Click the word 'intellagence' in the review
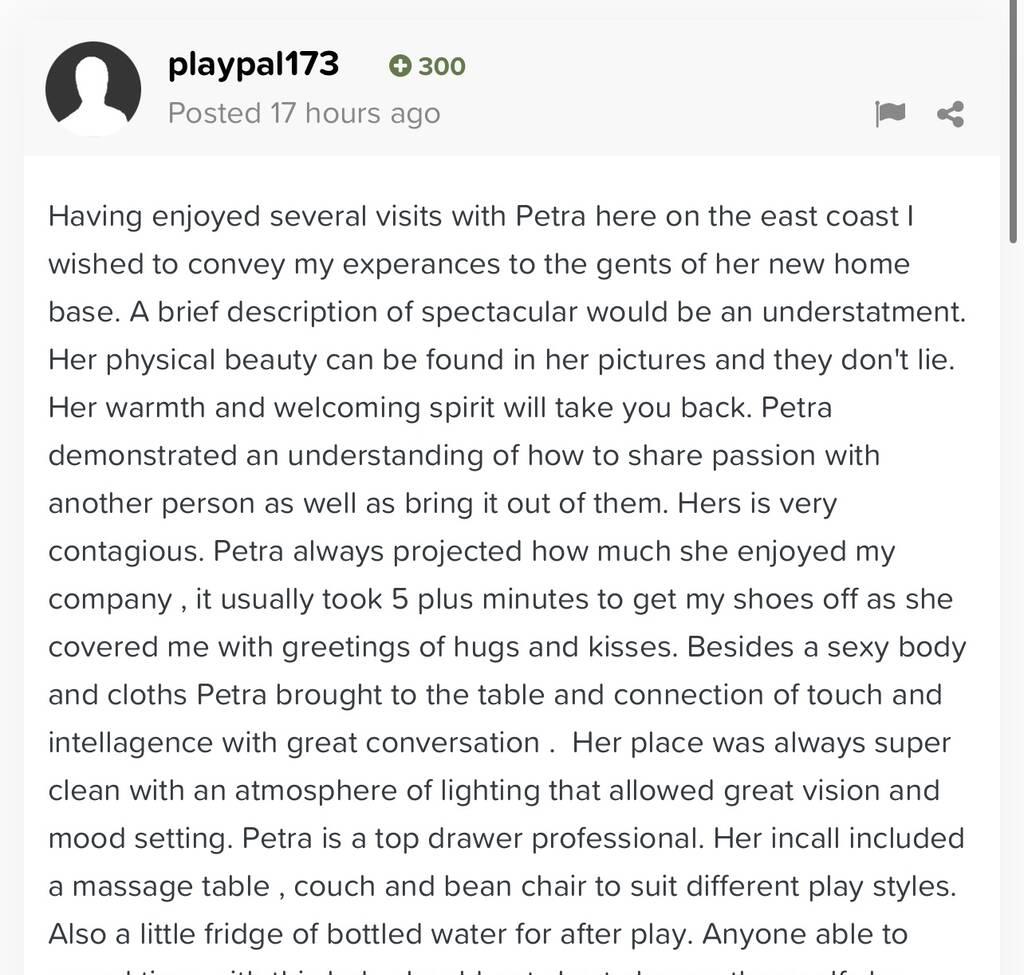The image size is (1024, 975). (131, 743)
